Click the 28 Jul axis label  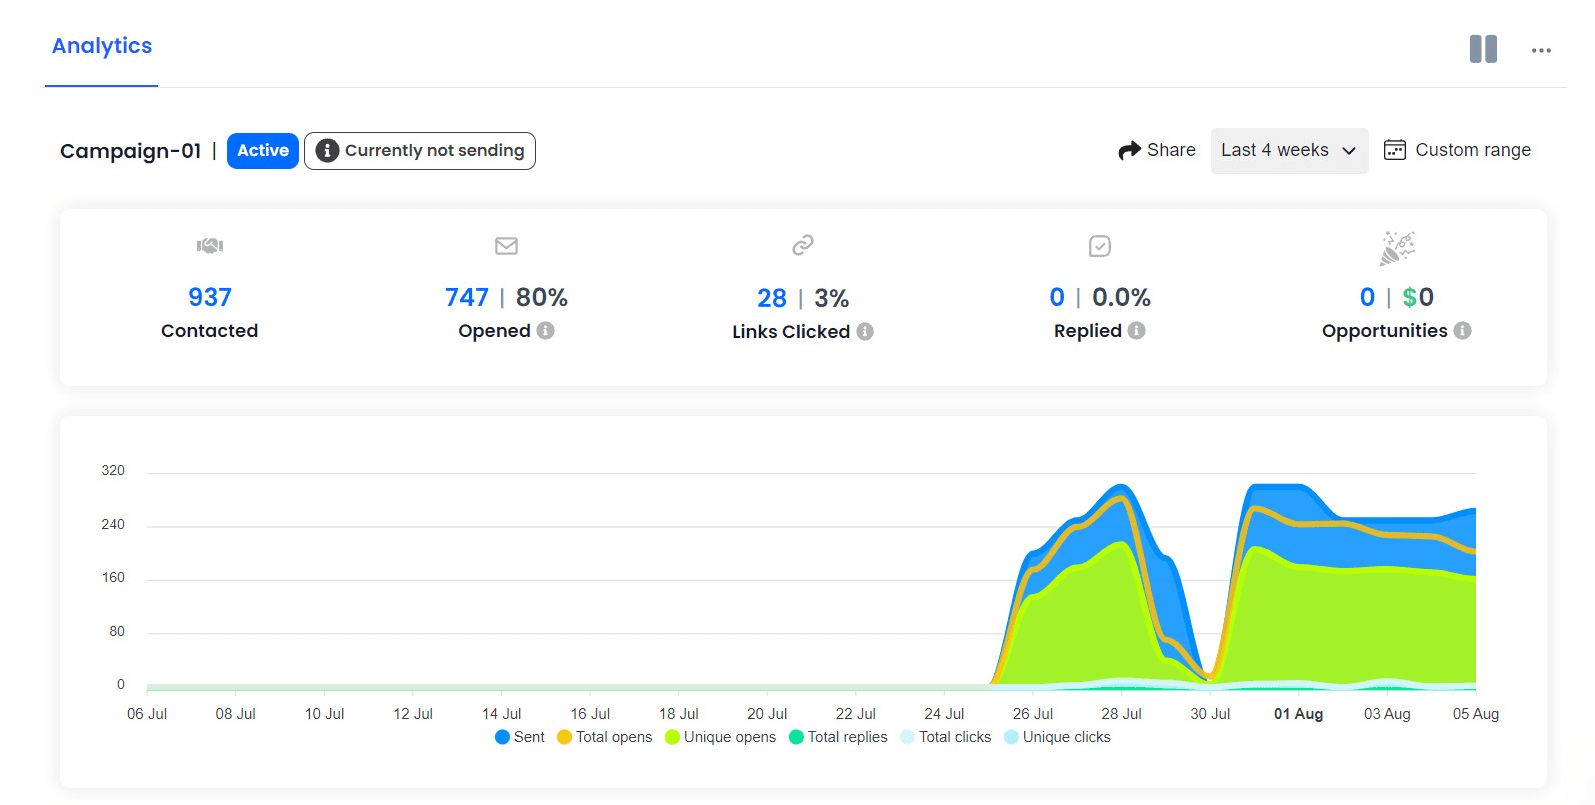1121,714
